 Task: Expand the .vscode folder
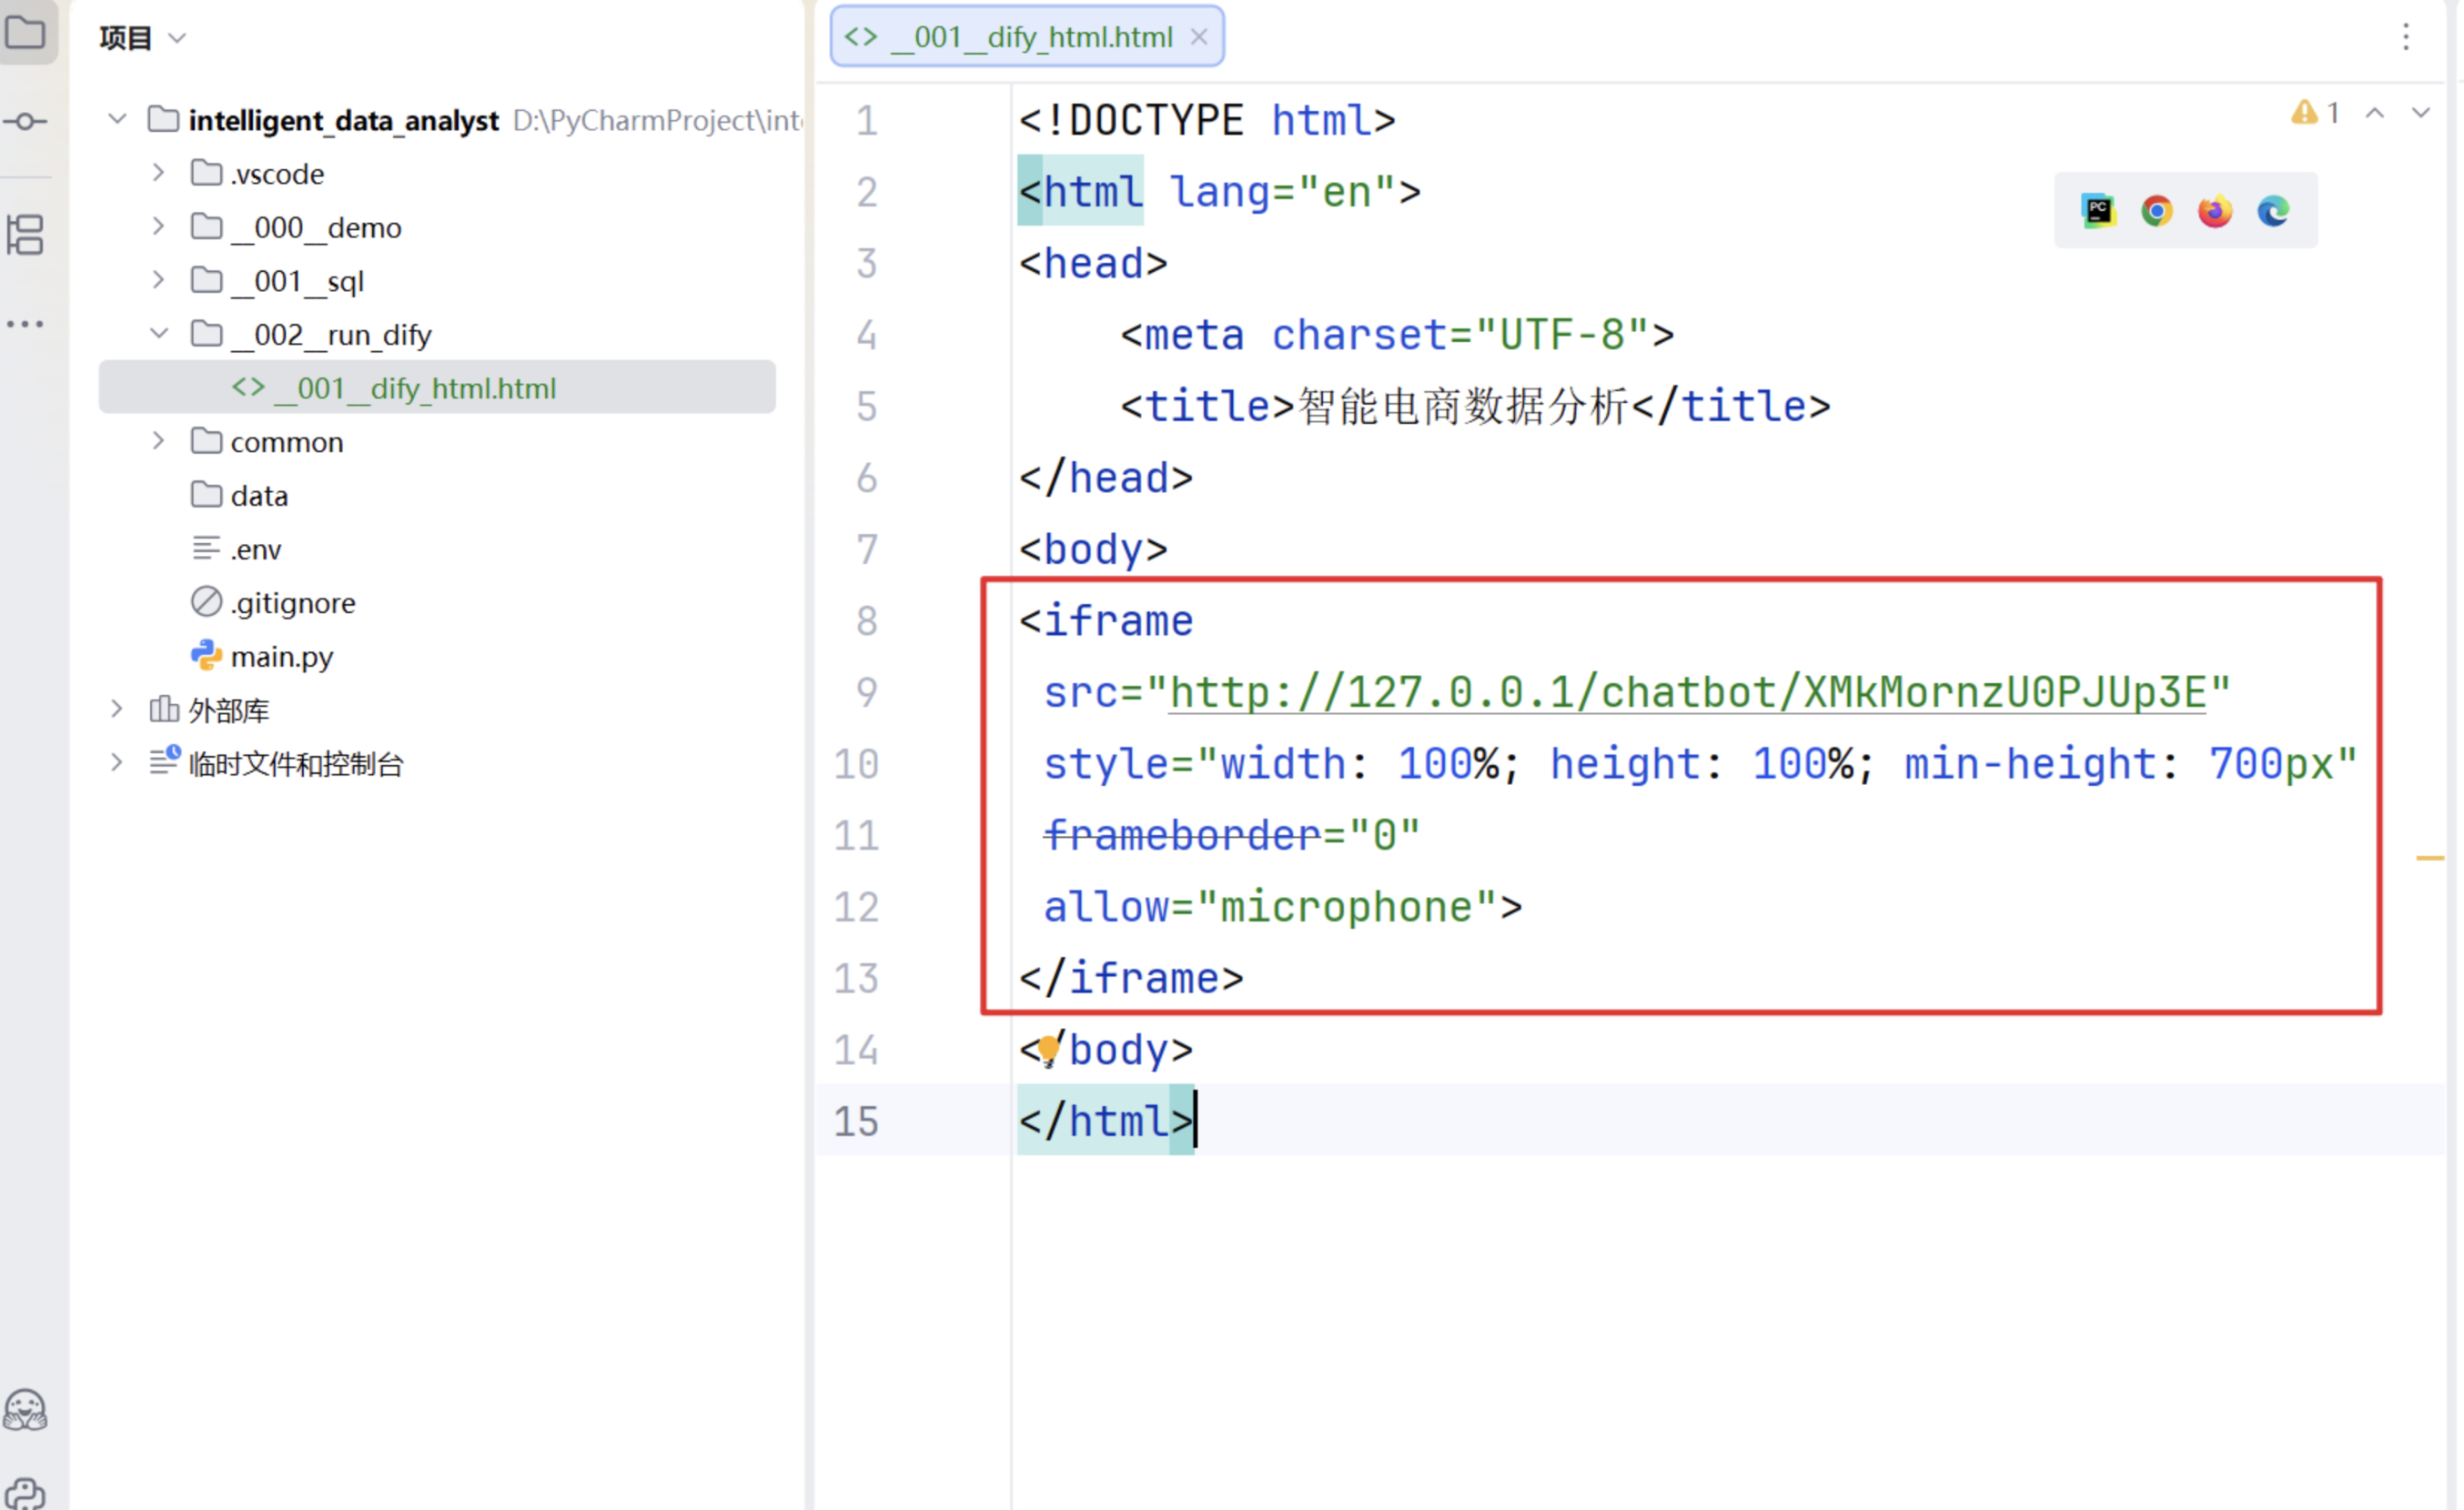[x=158, y=173]
